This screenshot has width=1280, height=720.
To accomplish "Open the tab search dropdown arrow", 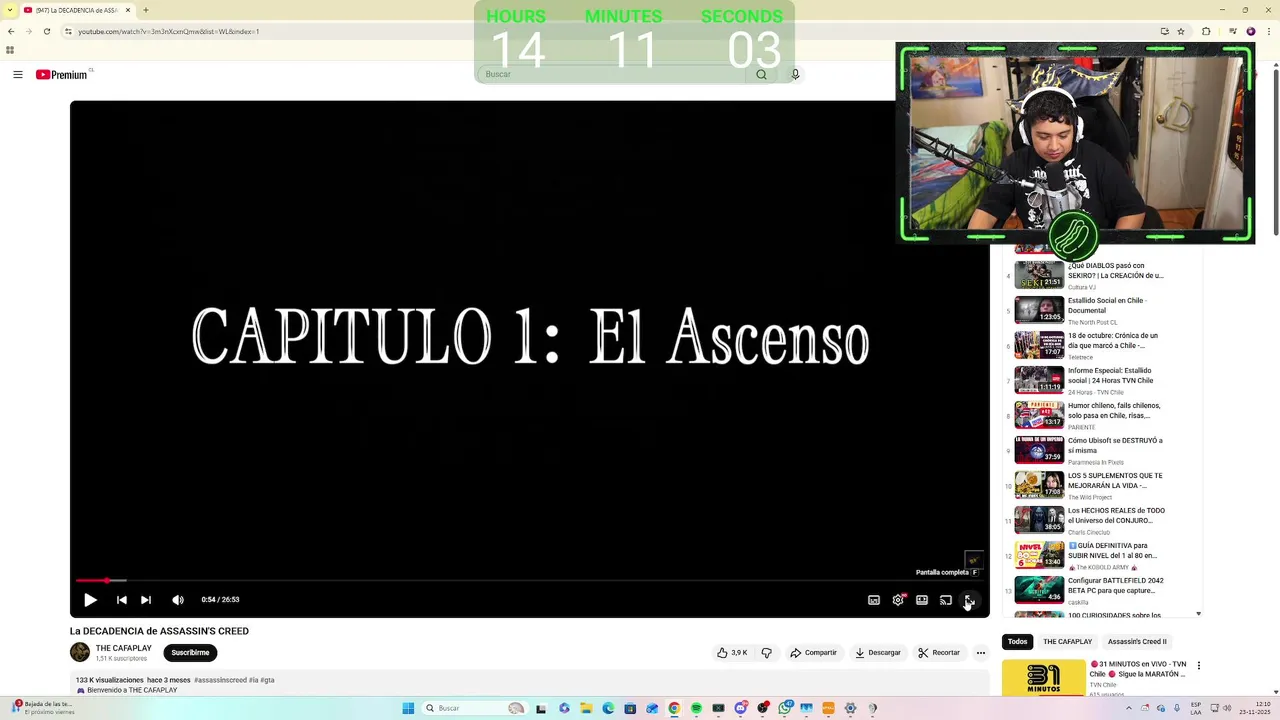I will point(8,10).
